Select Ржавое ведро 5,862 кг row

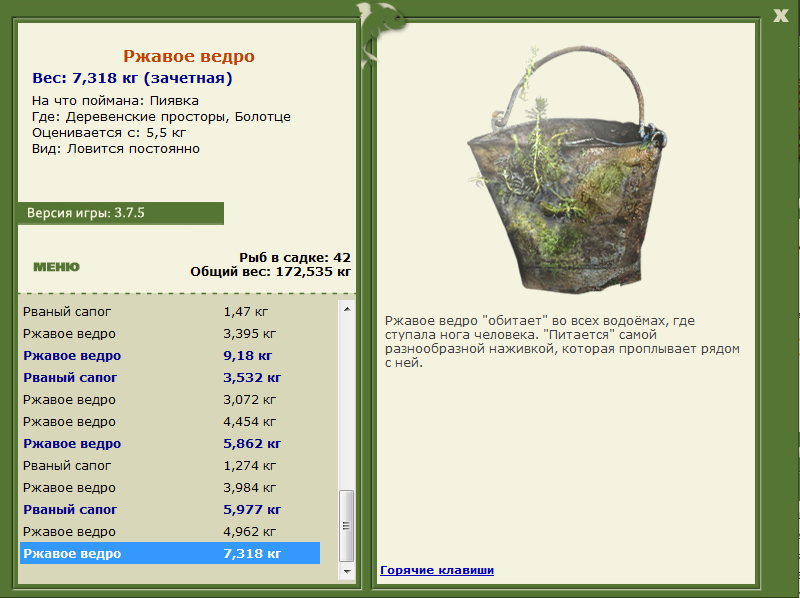pyautogui.click(x=170, y=443)
